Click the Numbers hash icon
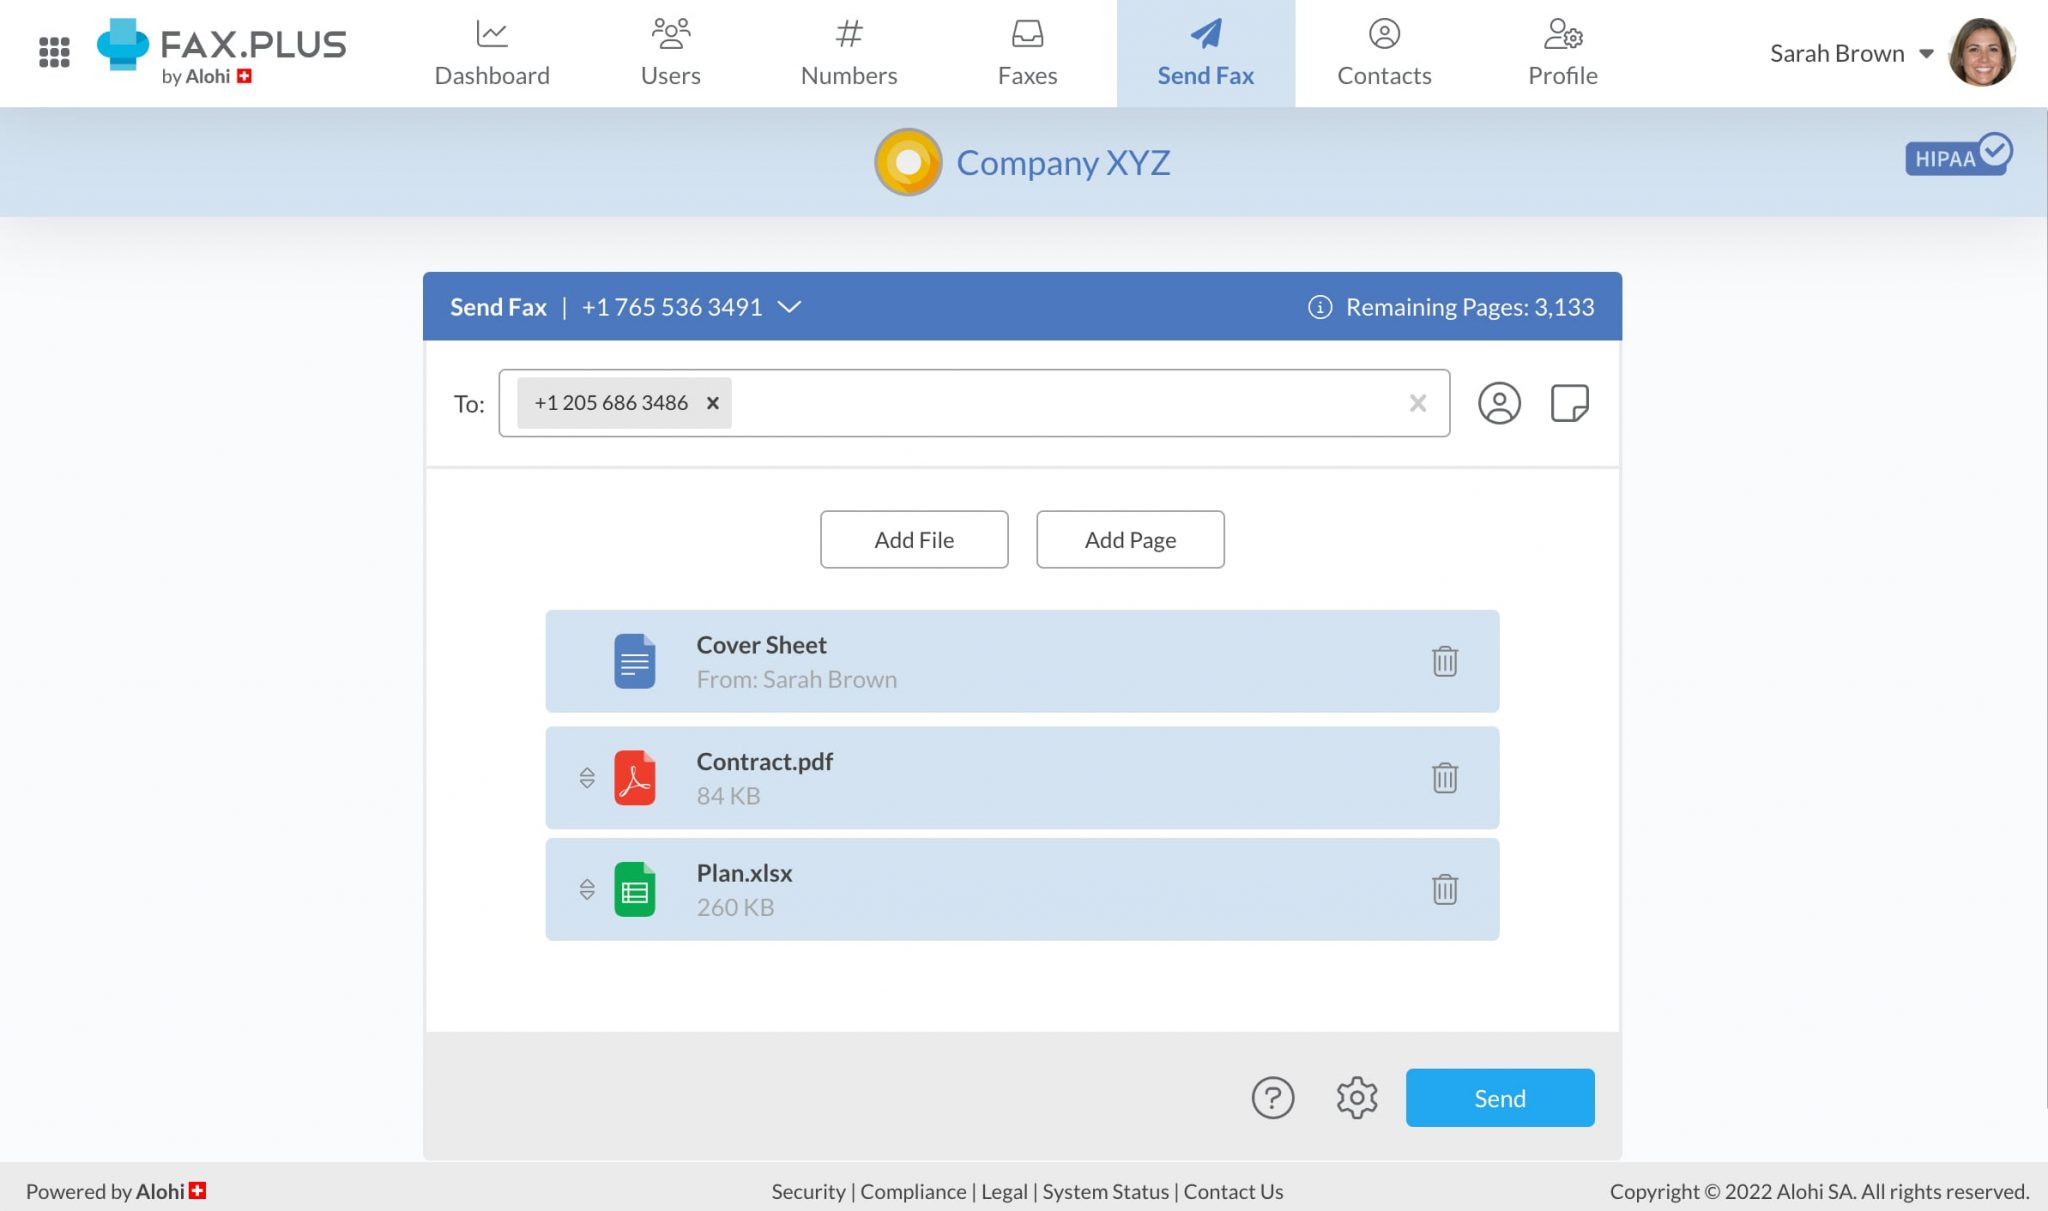The image size is (2048, 1211). (x=848, y=33)
